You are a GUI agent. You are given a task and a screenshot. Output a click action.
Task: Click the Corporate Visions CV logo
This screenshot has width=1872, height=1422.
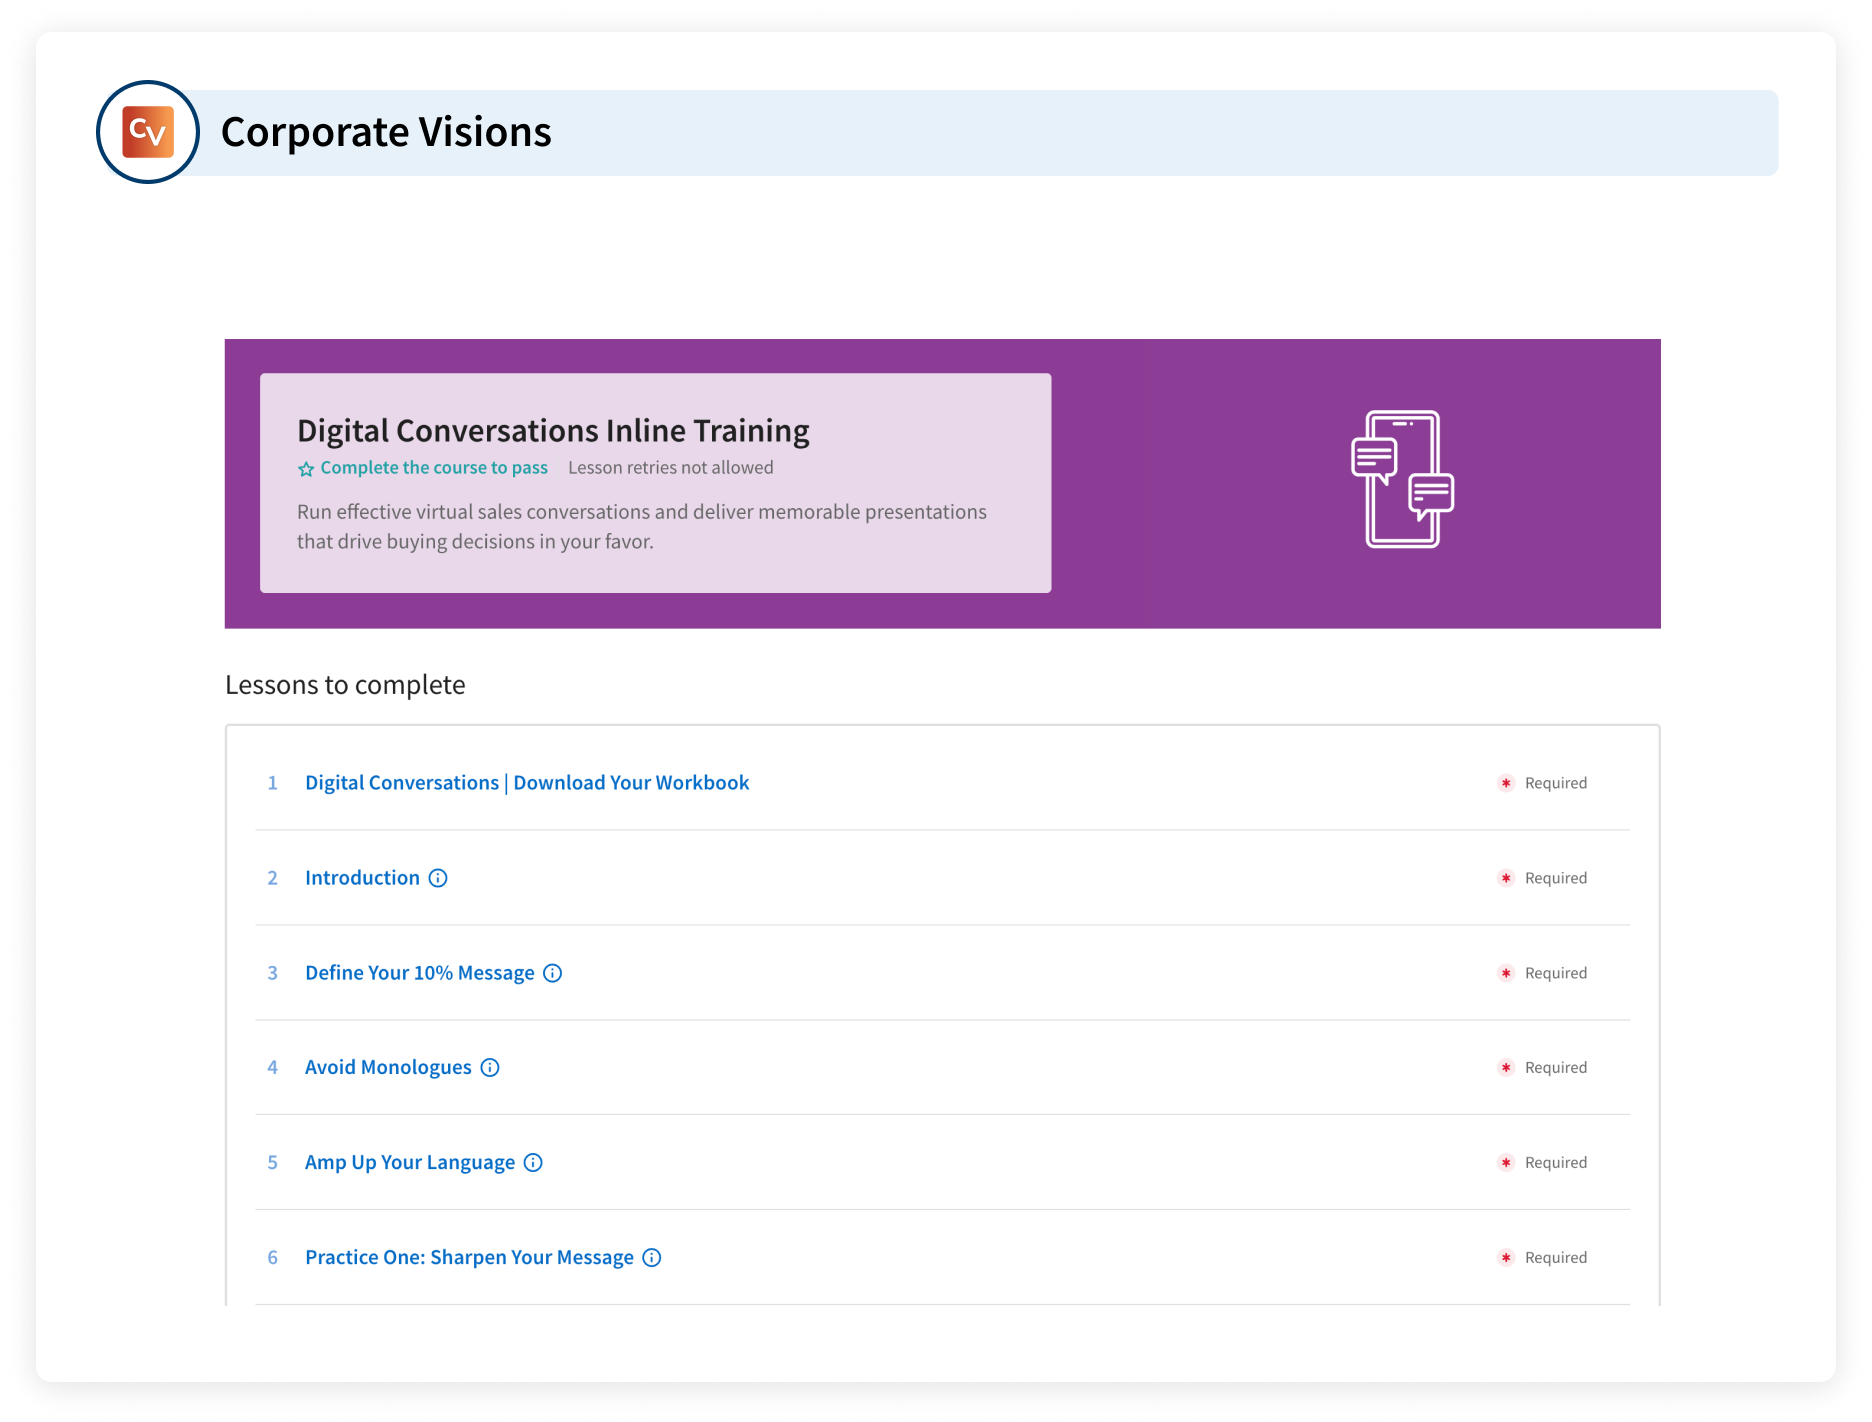(148, 132)
